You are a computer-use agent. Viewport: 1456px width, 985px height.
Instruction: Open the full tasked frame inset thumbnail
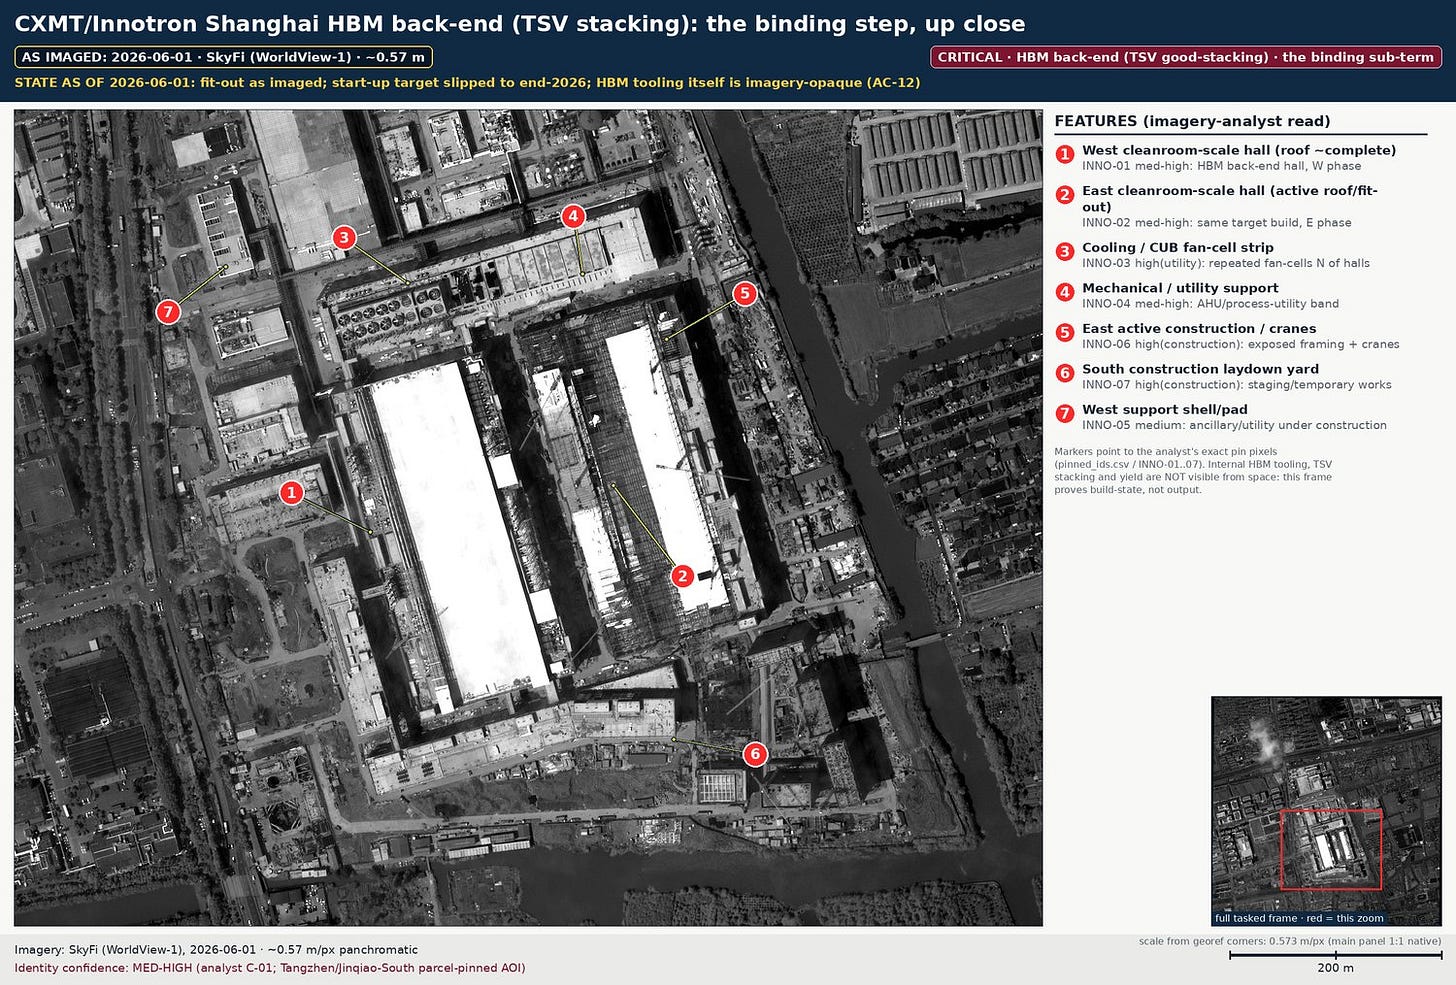click(x=1327, y=811)
